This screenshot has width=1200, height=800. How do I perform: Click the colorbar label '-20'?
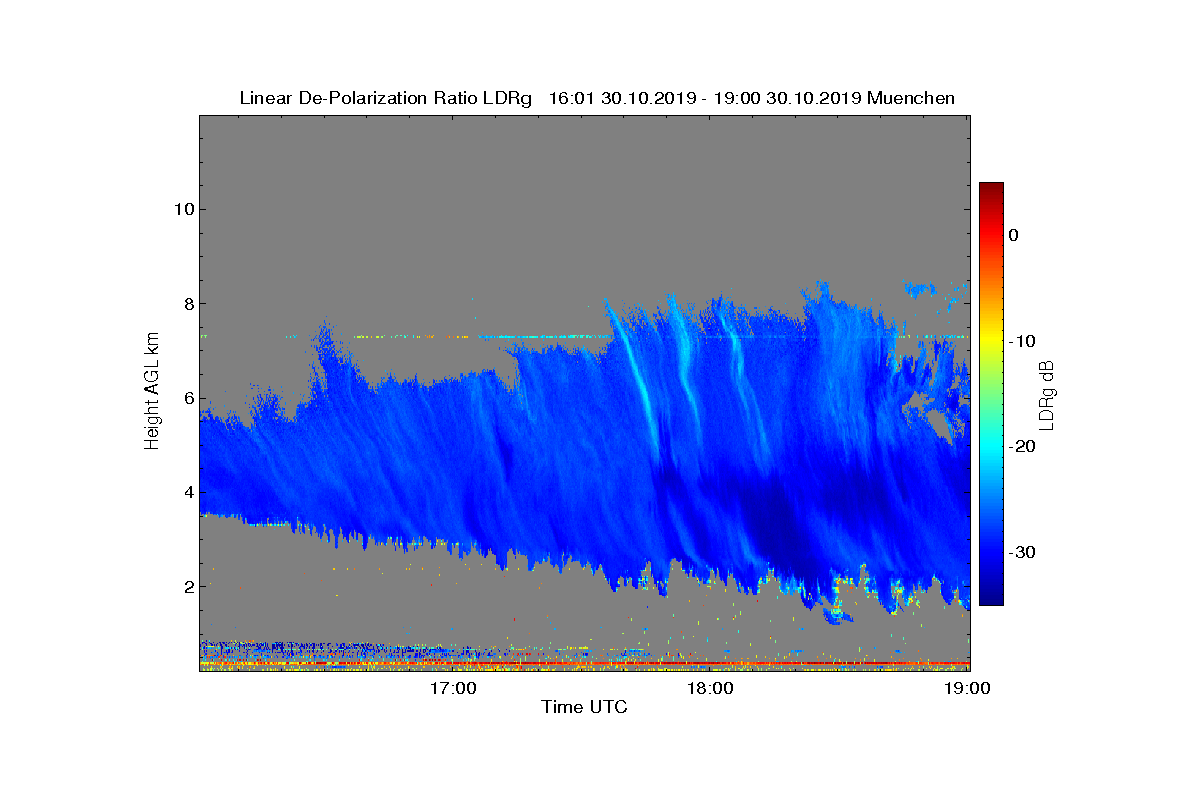tap(1021, 446)
